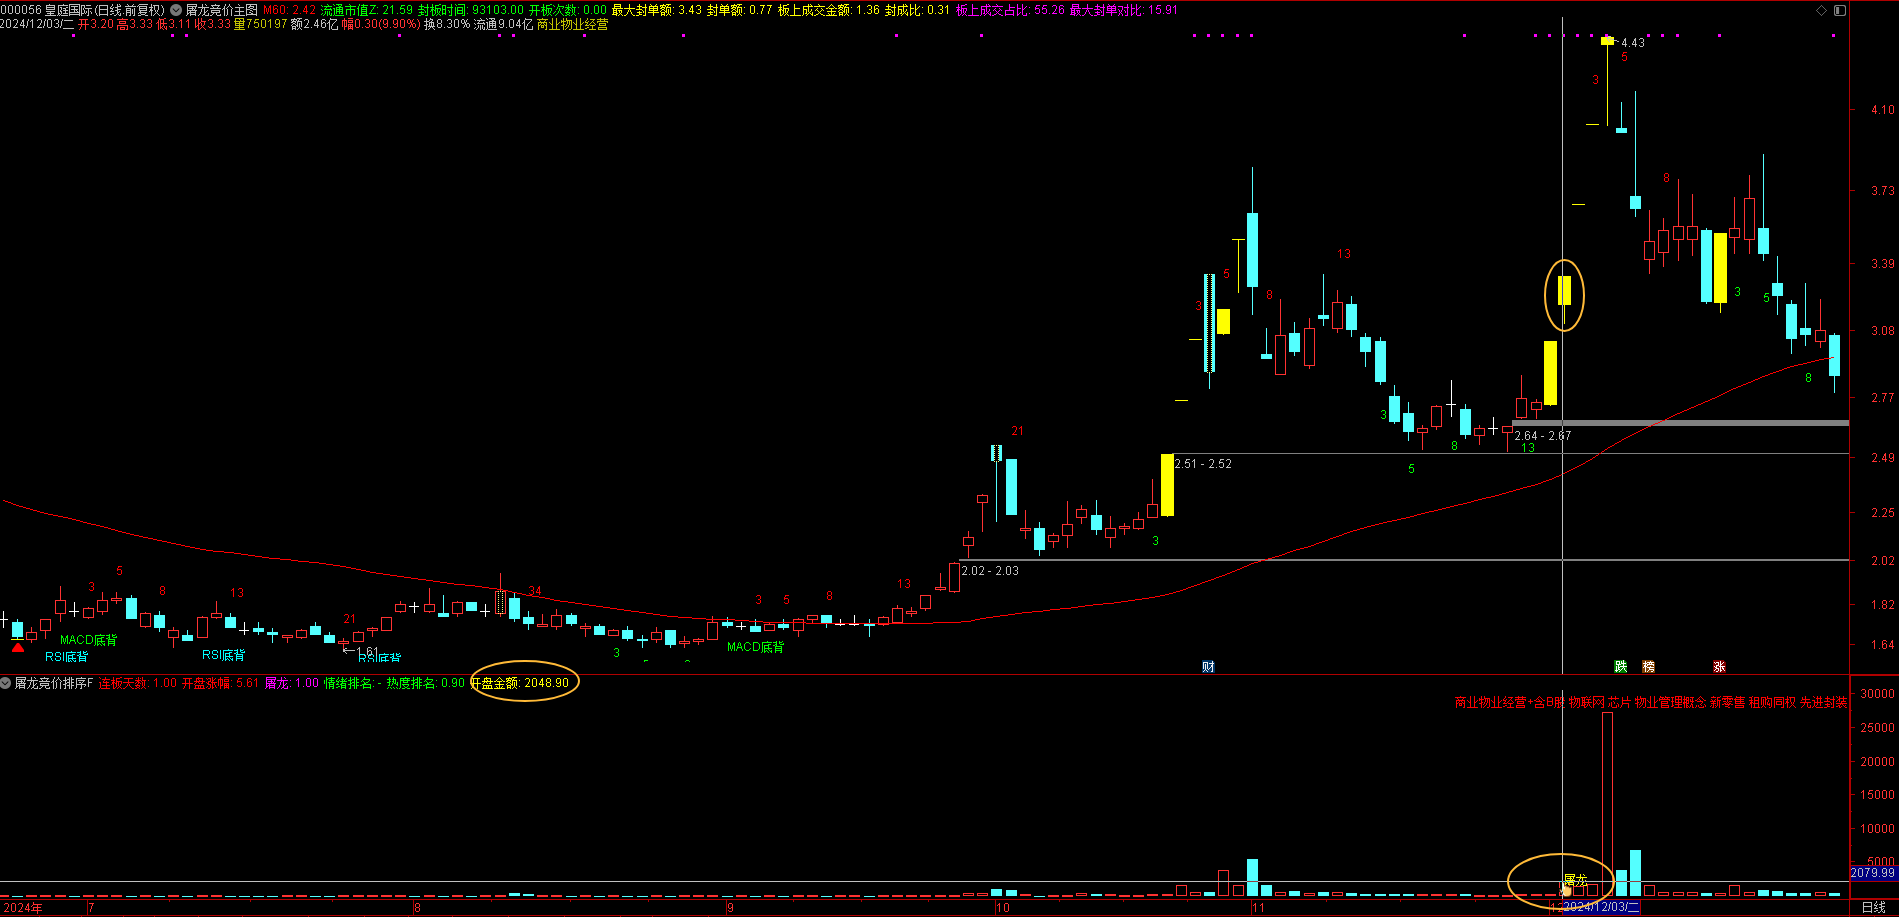Click the 屠龙竞价排序F indicator name
Screen dimensions: 1899x917
[x=54, y=683]
